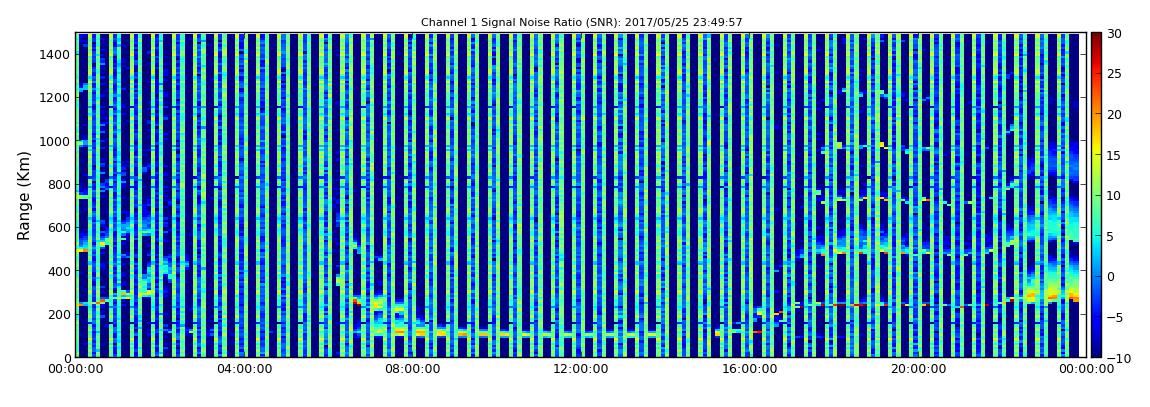
Task: Click the dark red top of the colorbar
Action: 1096,38
